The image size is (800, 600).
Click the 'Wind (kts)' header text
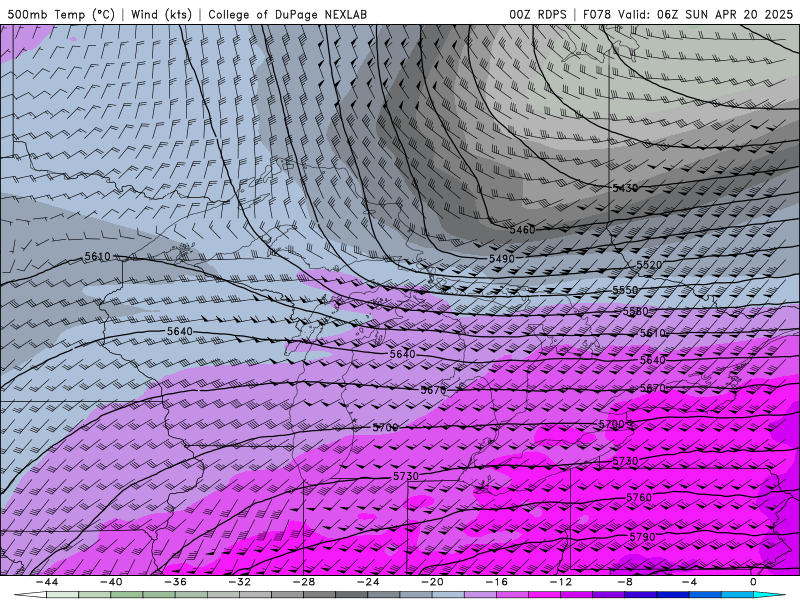click(x=161, y=14)
